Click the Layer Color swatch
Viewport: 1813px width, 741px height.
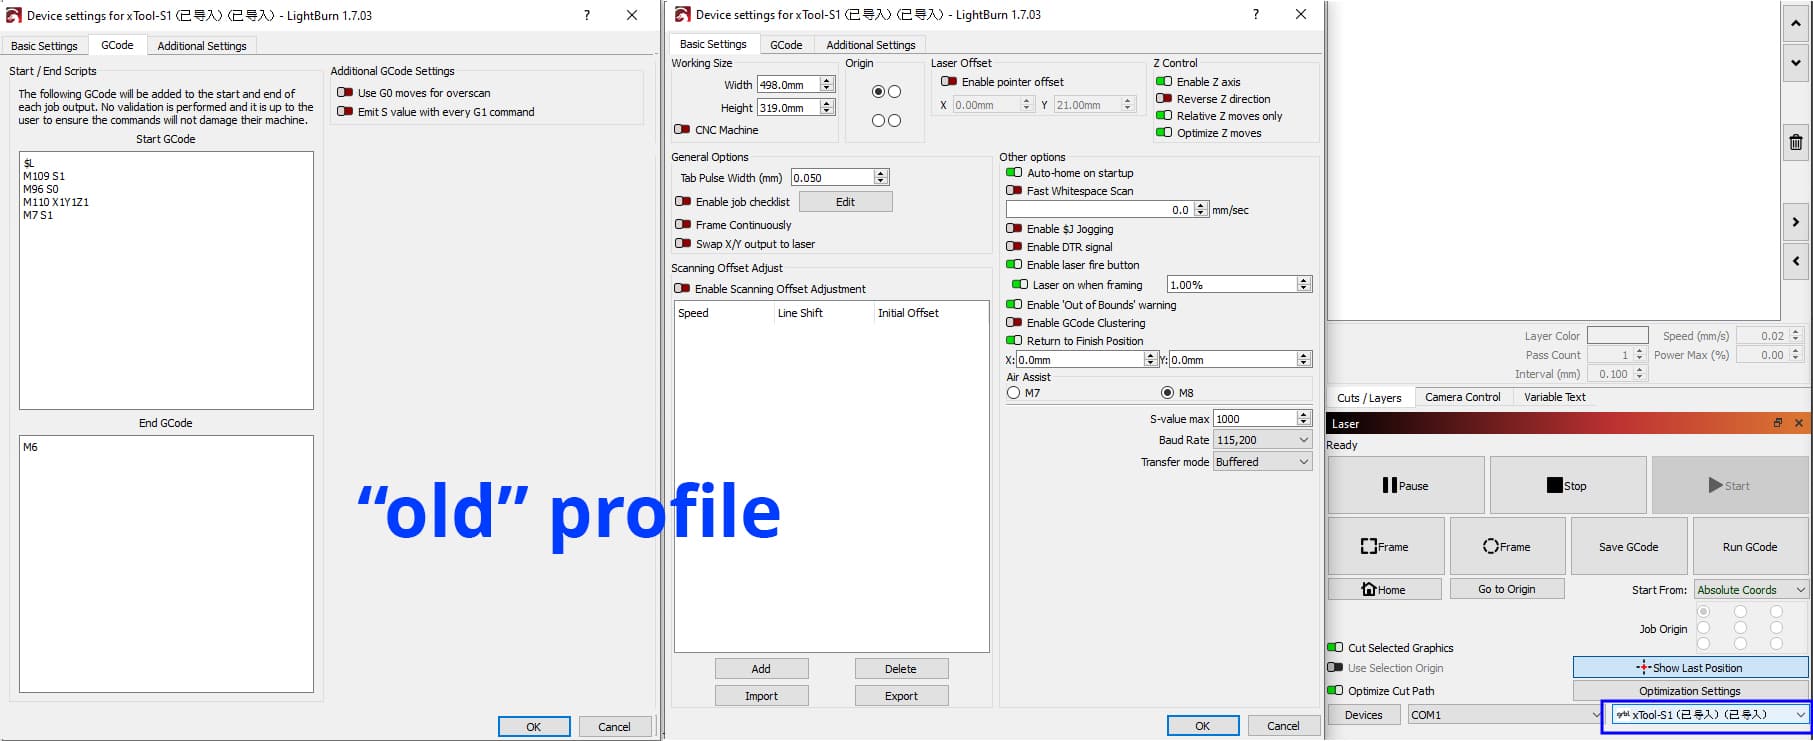[1617, 335]
